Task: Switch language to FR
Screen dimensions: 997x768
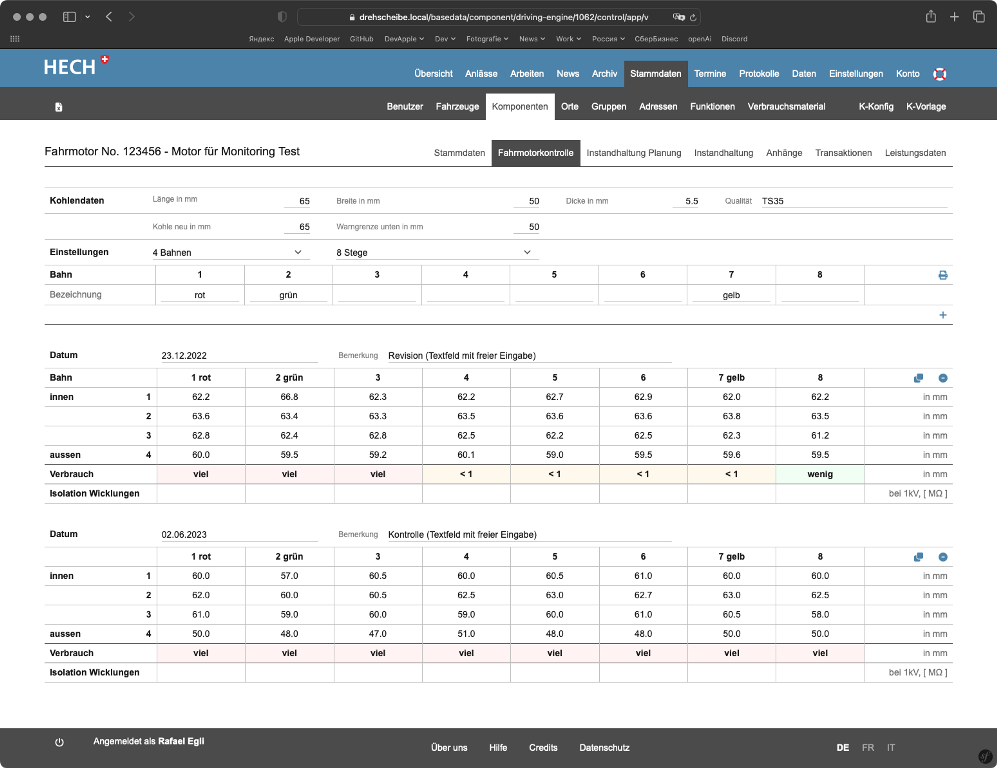Action: (x=867, y=747)
